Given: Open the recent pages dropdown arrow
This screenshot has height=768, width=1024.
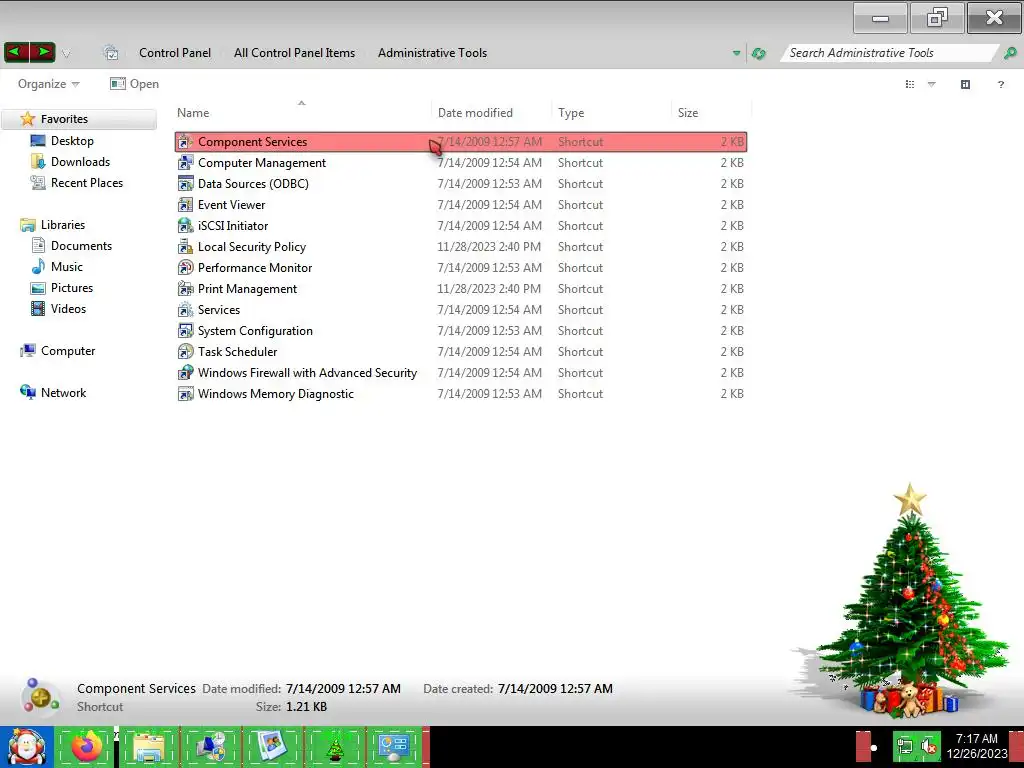Looking at the screenshot, I should point(66,54).
